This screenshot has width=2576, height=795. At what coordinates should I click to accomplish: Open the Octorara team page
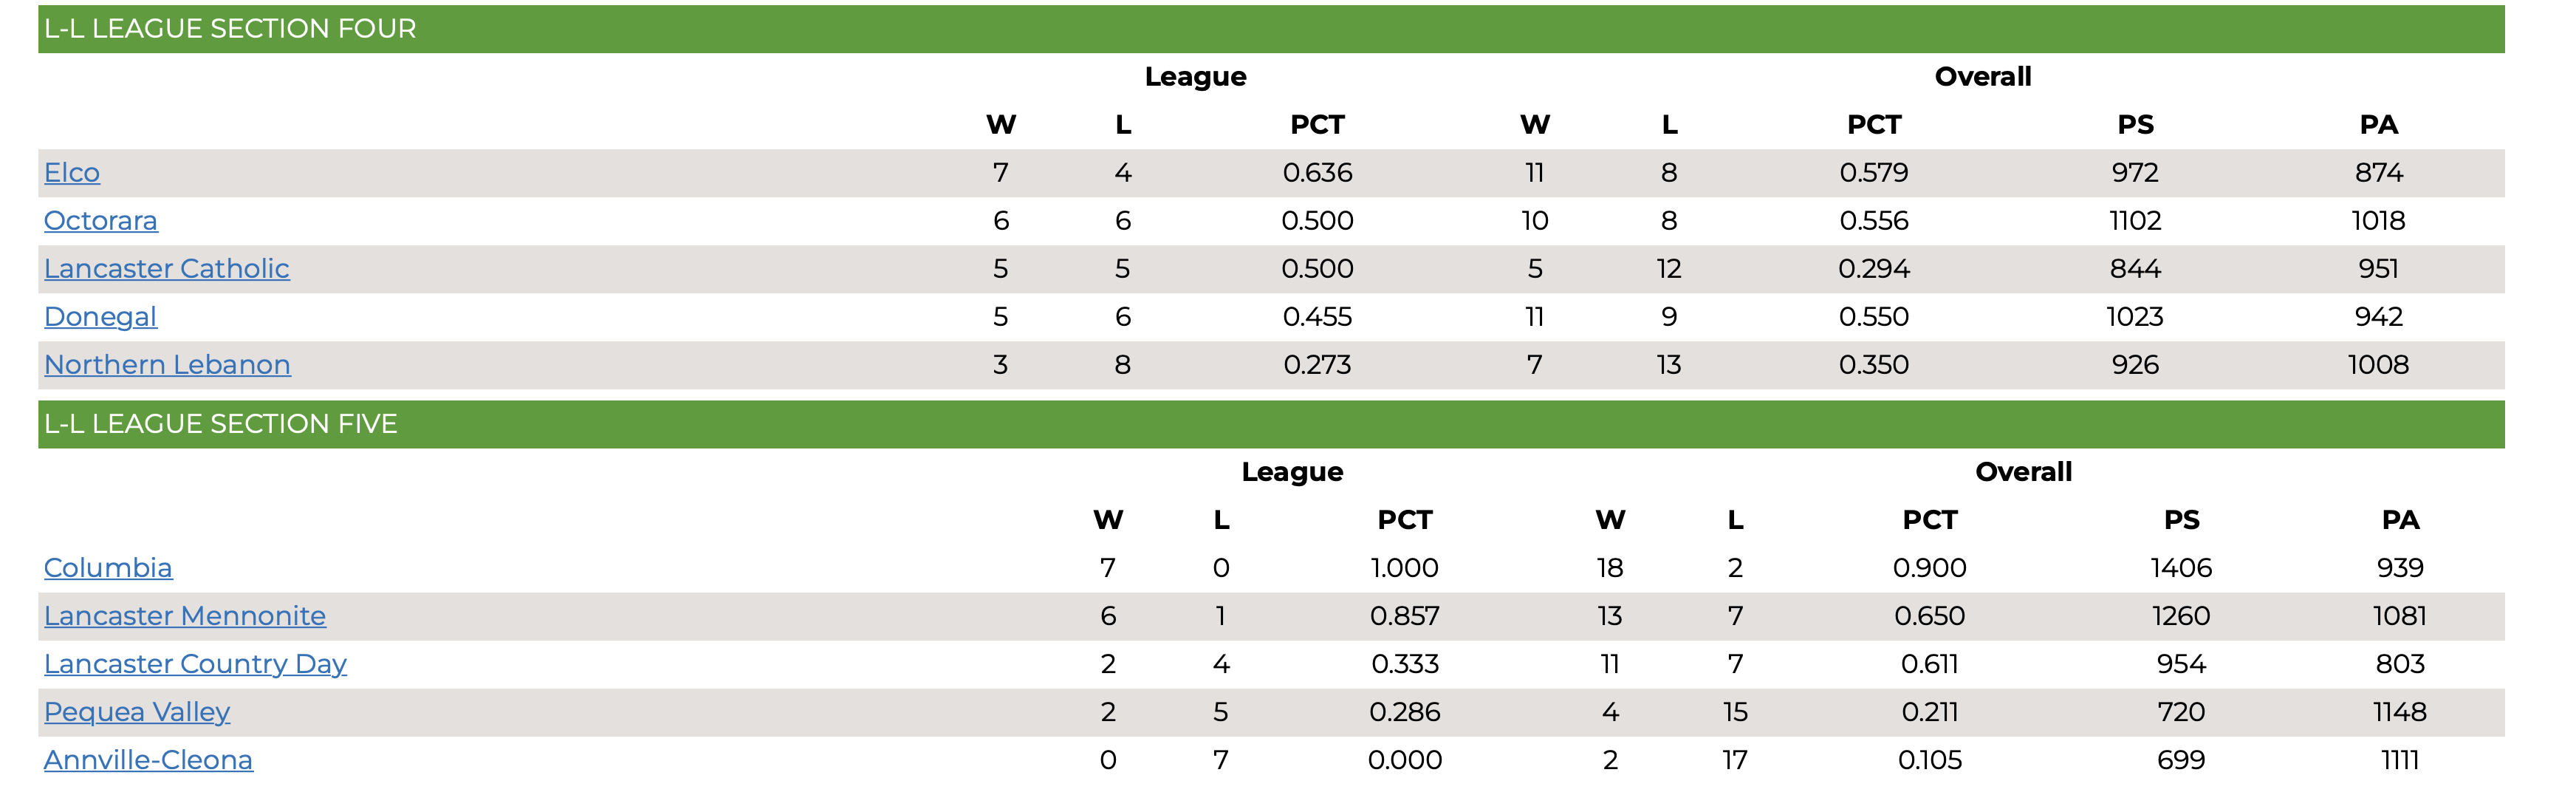101,221
